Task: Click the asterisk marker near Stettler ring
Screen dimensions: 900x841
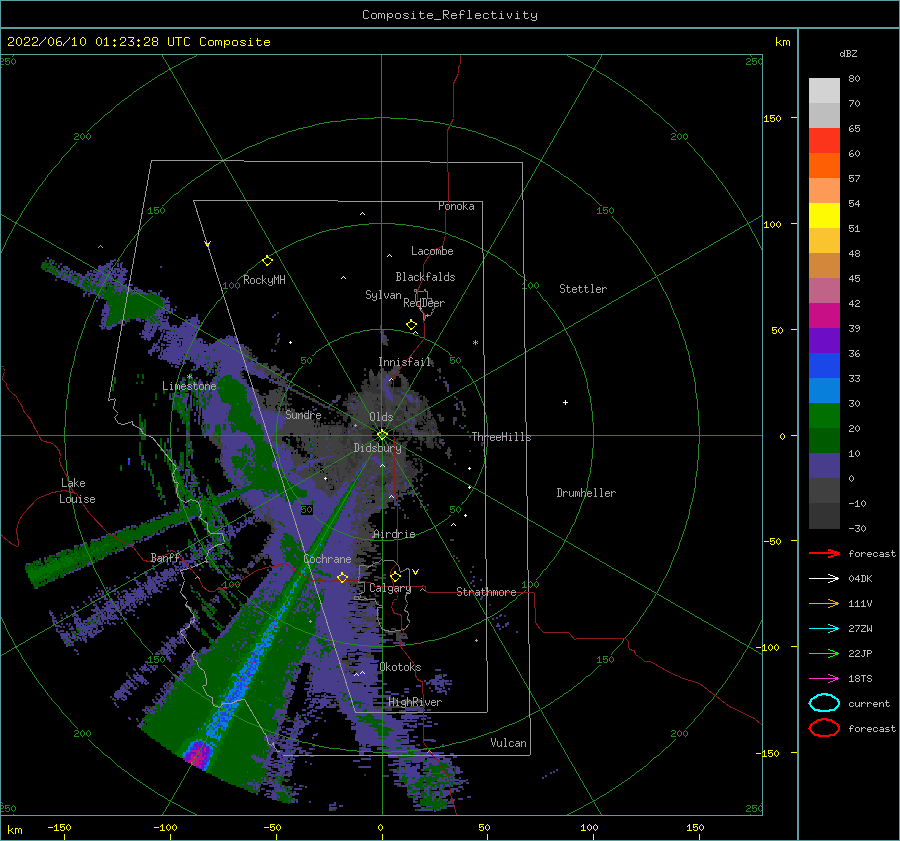Action: pyautogui.click(x=475, y=343)
